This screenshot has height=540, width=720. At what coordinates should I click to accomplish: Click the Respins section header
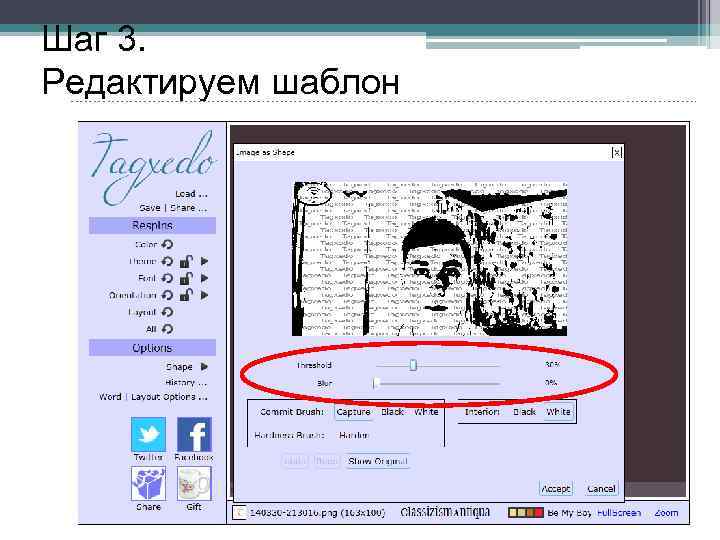pyautogui.click(x=152, y=225)
